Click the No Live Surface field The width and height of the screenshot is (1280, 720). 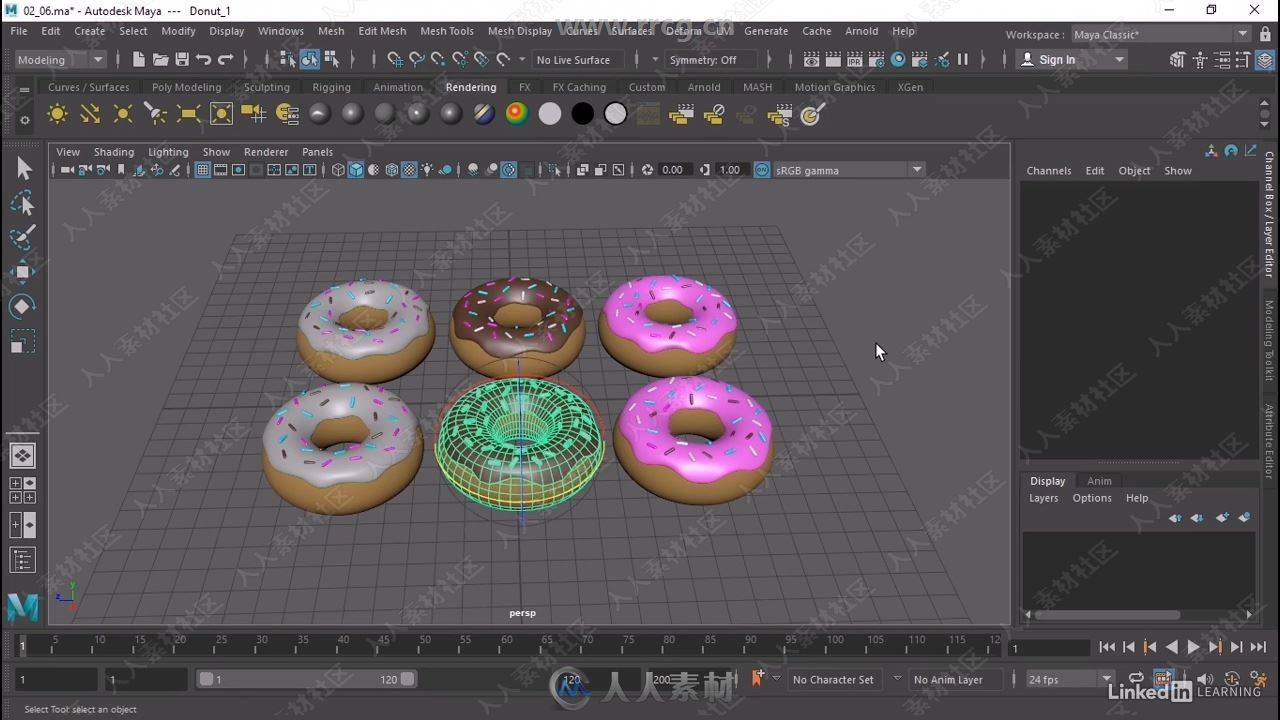click(x=577, y=60)
